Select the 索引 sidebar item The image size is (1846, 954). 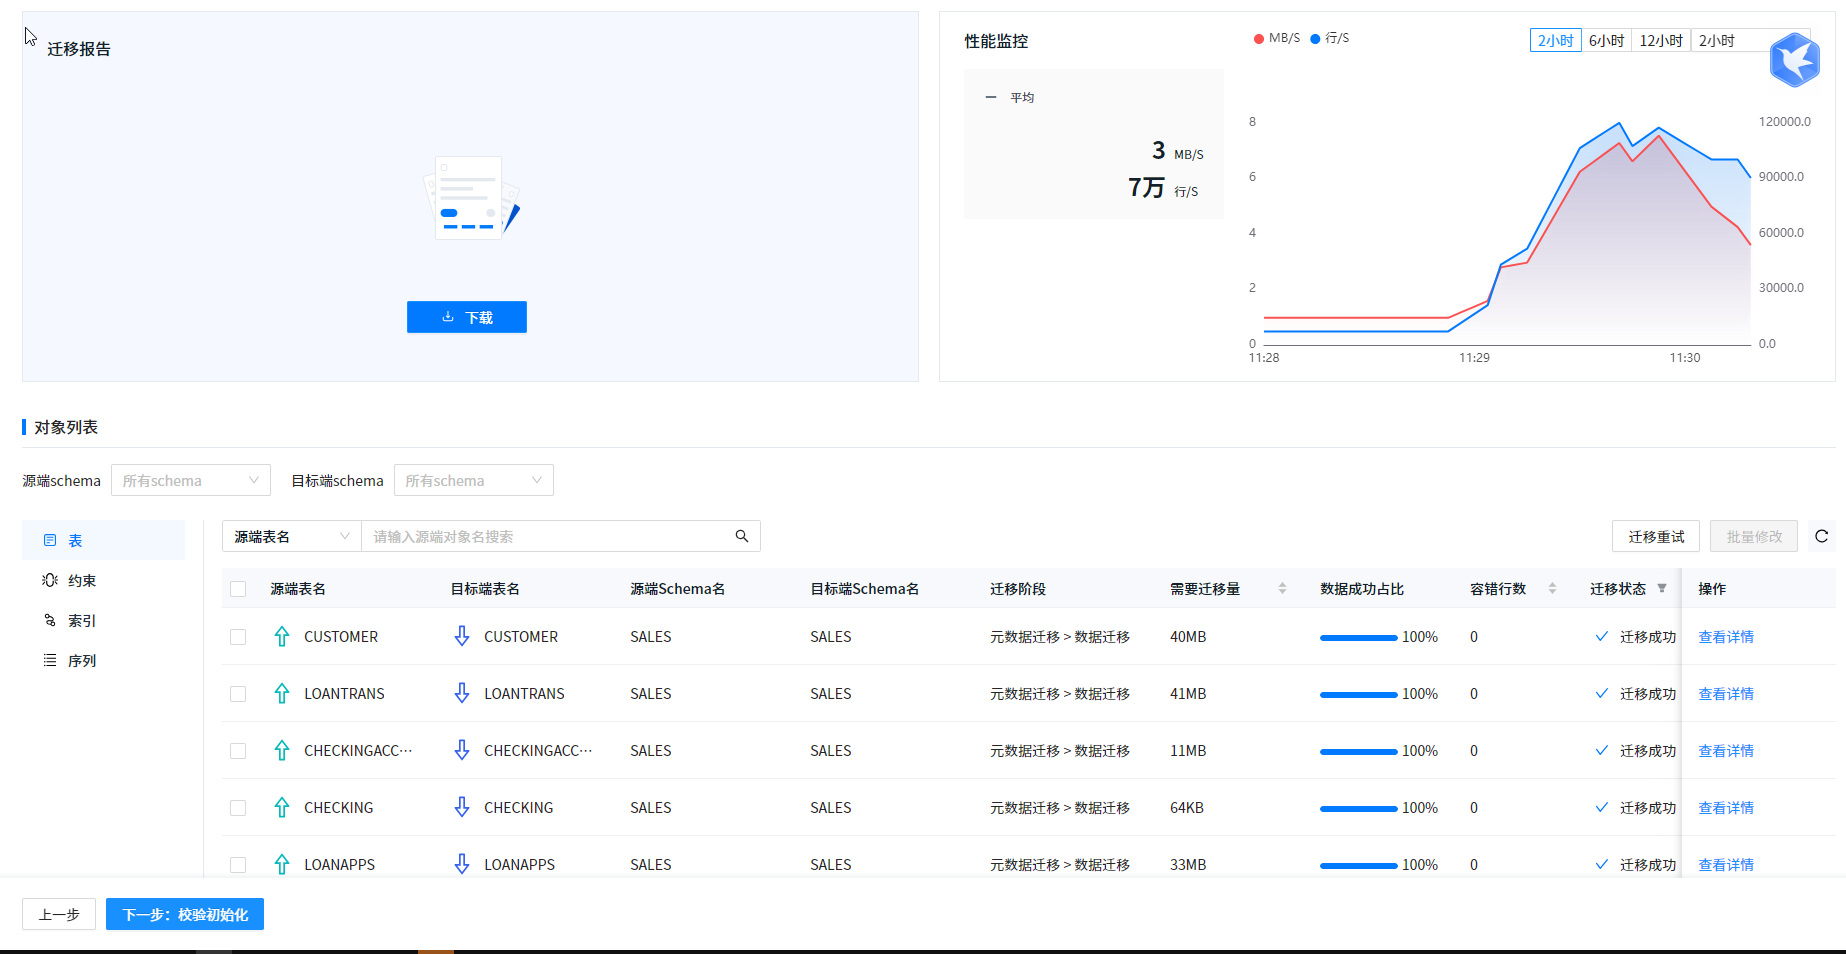point(104,620)
